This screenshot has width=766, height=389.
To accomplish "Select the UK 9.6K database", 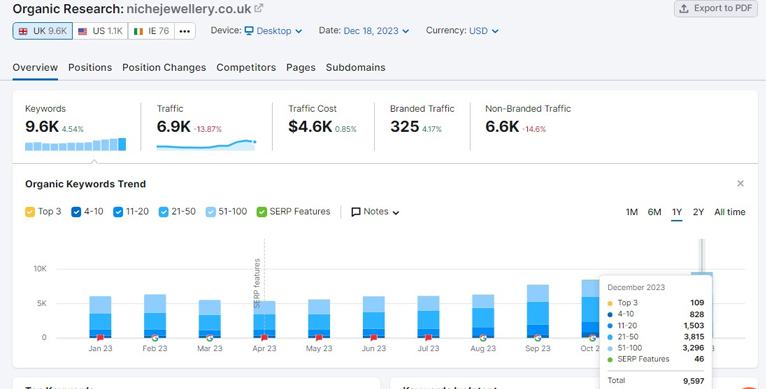I will point(43,31).
